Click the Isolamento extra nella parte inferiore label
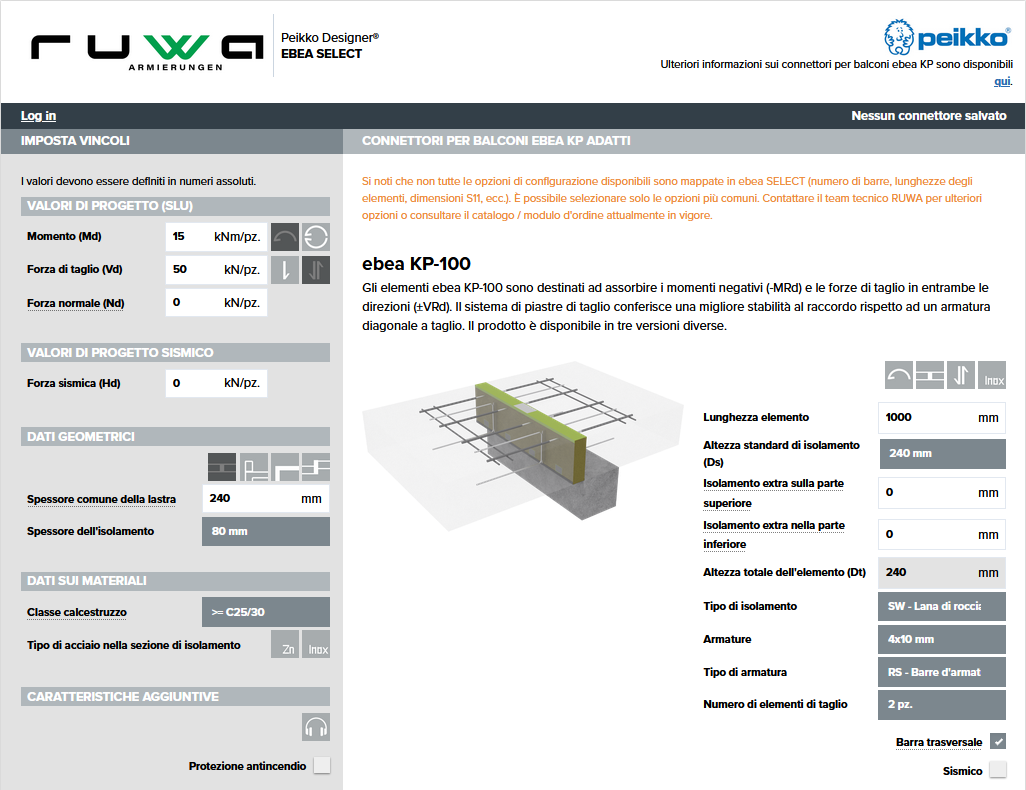The width and height of the screenshot is (1026, 790). (774, 535)
